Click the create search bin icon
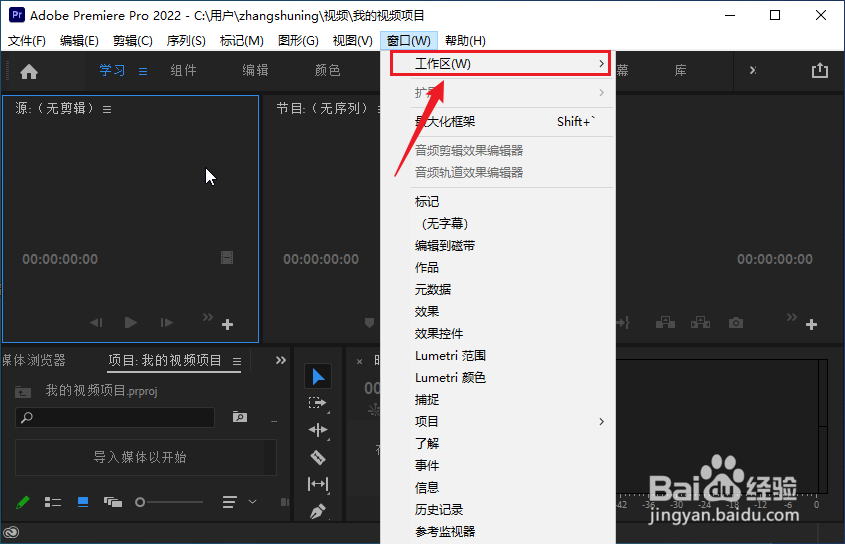The image size is (845, 544). click(240, 417)
